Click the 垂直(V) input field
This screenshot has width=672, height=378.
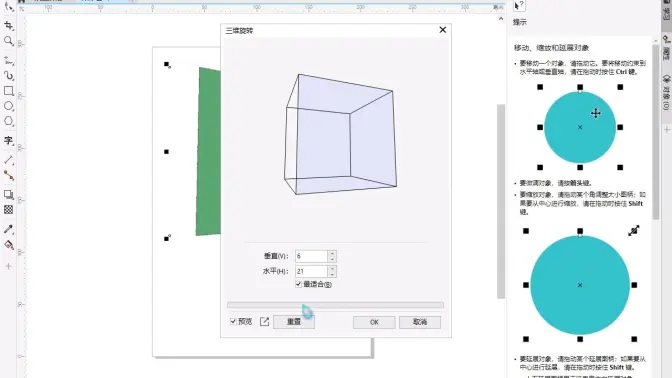(x=312, y=256)
